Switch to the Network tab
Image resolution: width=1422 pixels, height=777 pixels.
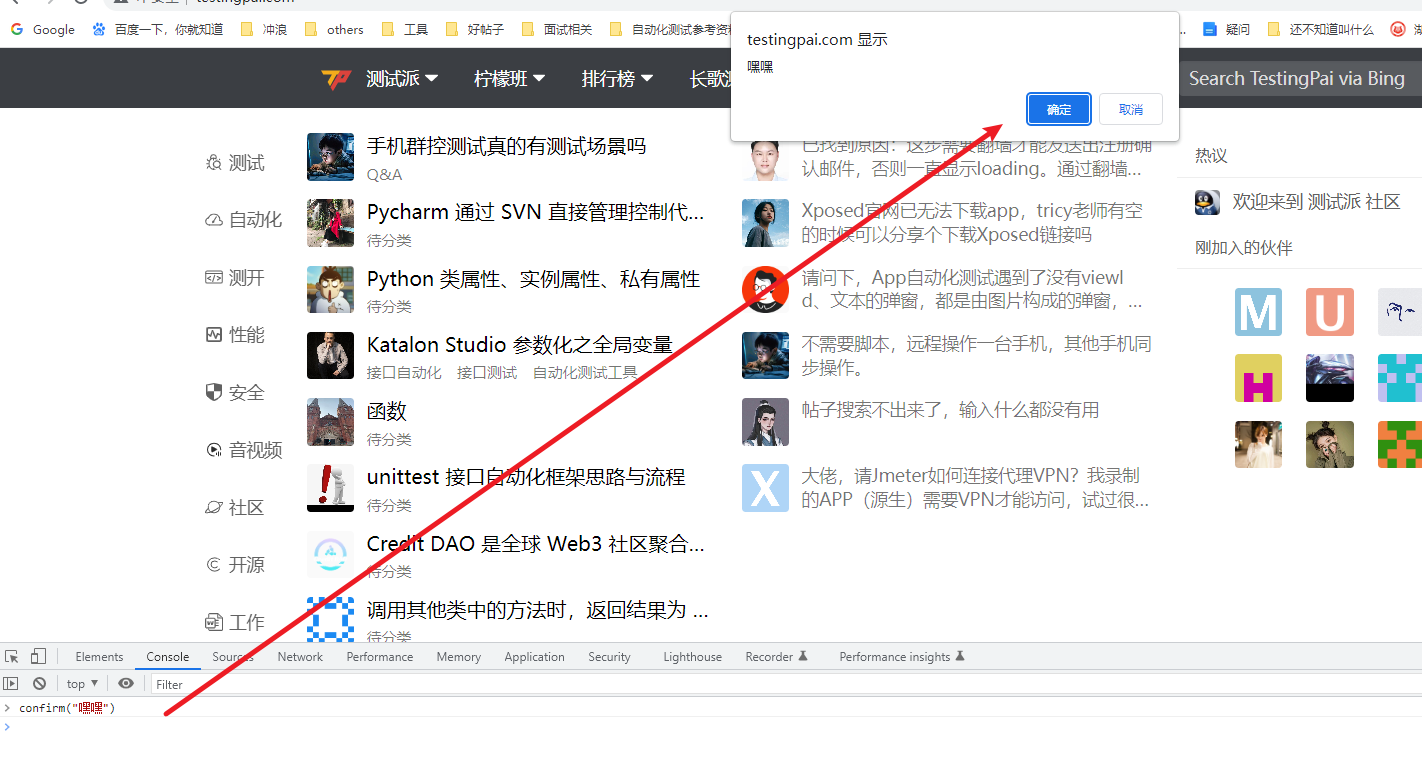300,657
